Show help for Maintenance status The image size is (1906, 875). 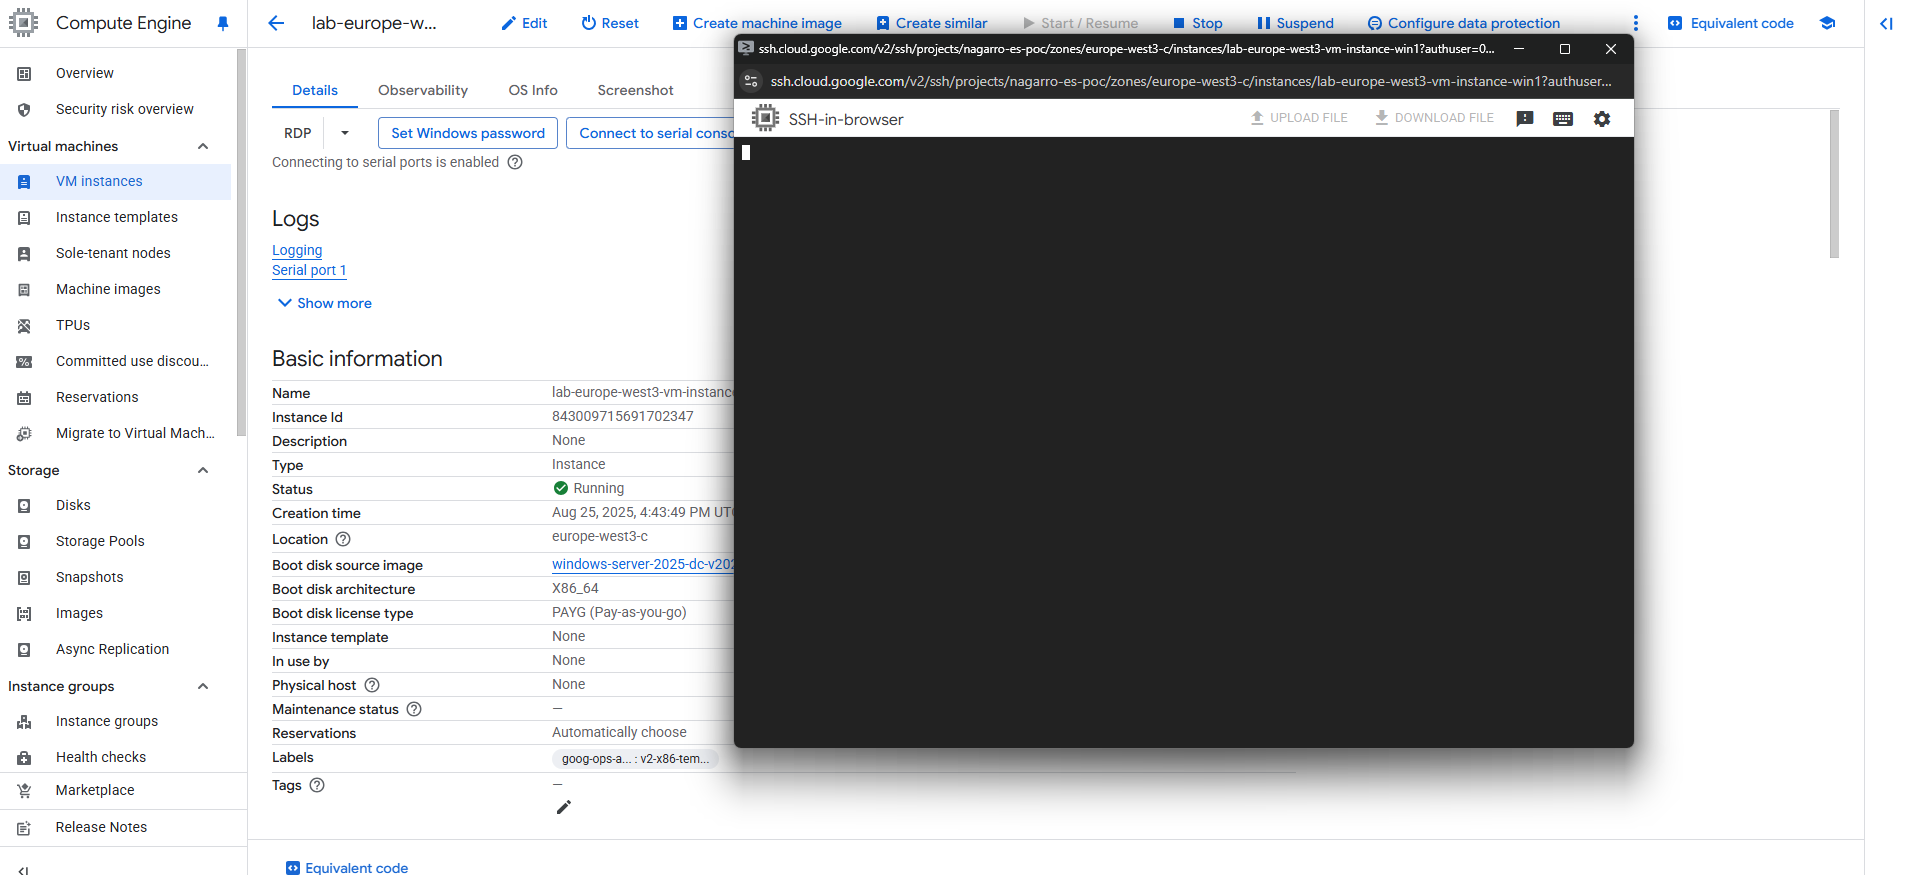point(414,709)
